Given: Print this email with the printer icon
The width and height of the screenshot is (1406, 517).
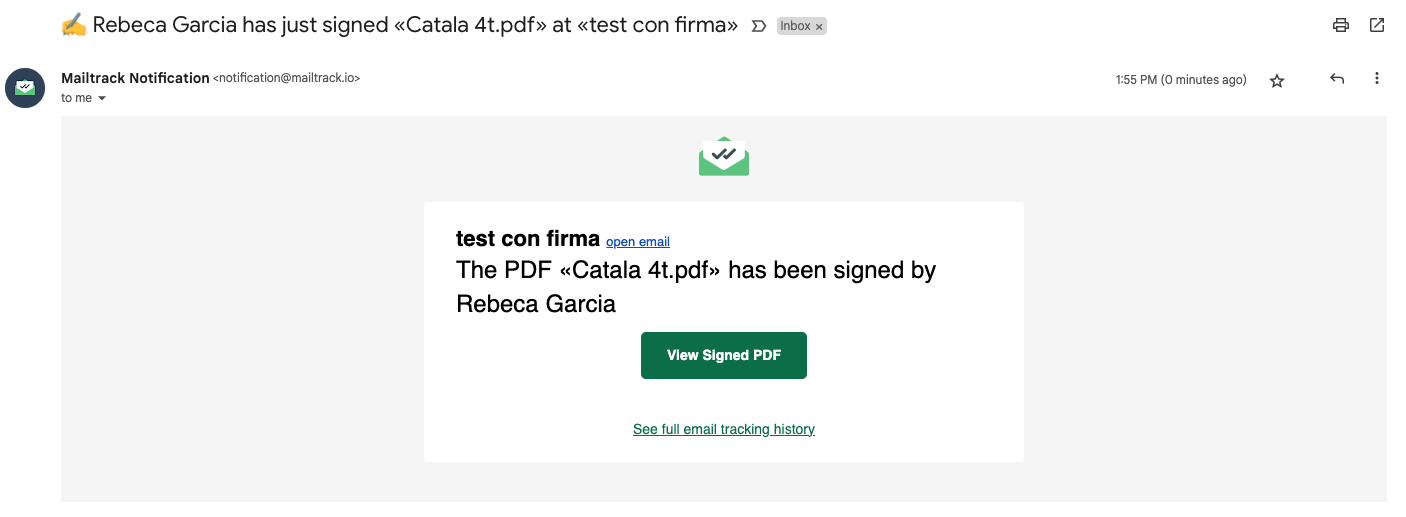Looking at the screenshot, I should pos(1341,26).
